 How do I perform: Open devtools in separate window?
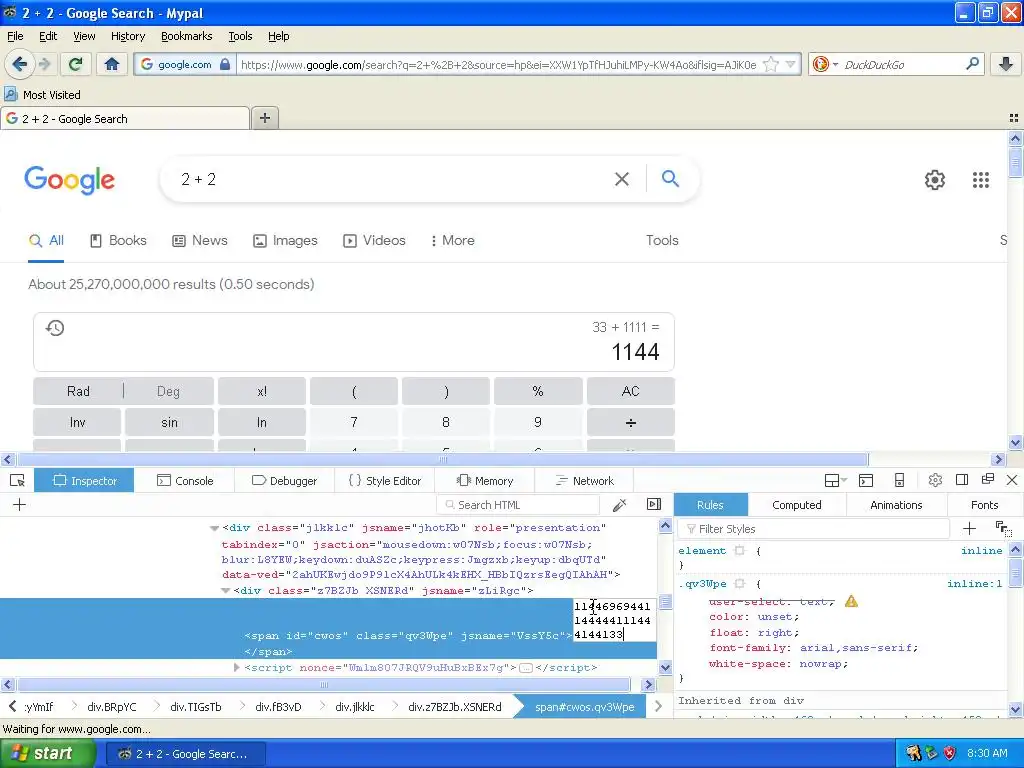[x=987, y=479]
